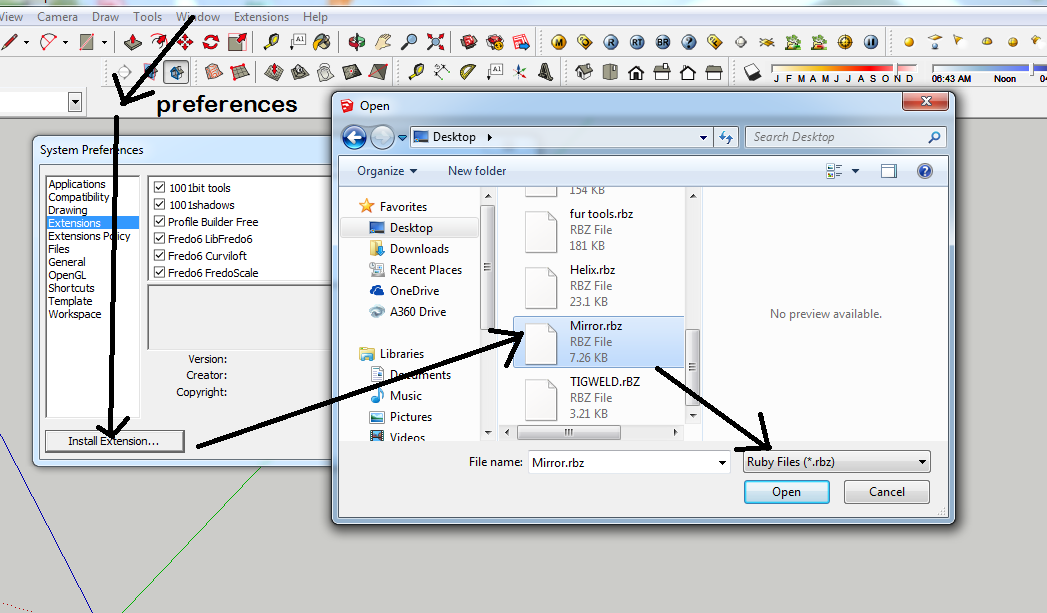Open the Draw menu
Image resolution: width=1047 pixels, height=613 pixels.
(x=105, y=17)
